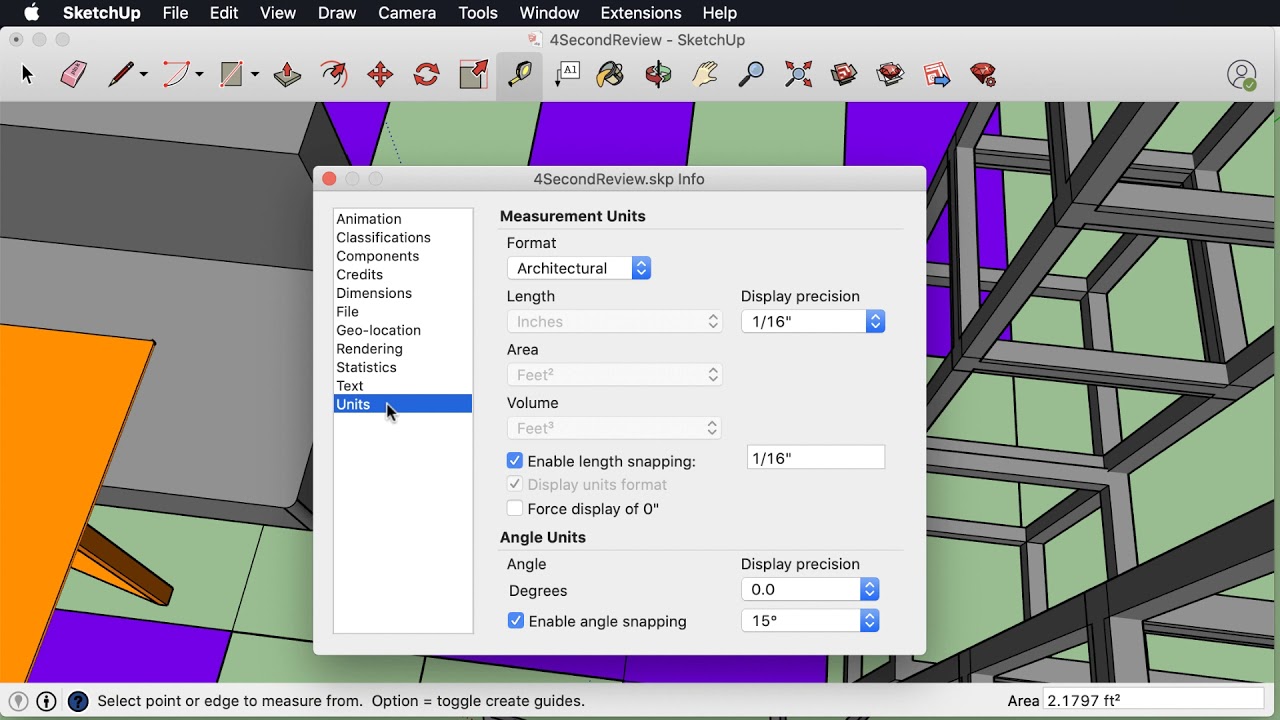Disable Enable angle snapping
This screenshot has height=720, width=1280.
516,621
